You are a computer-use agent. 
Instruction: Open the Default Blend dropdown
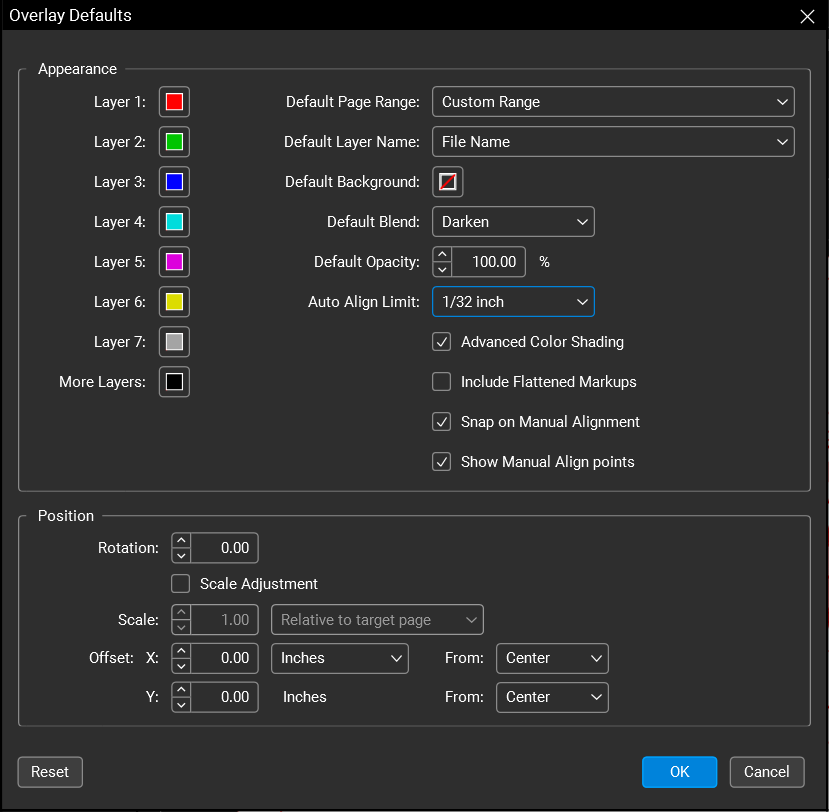(x=513, y=222)
